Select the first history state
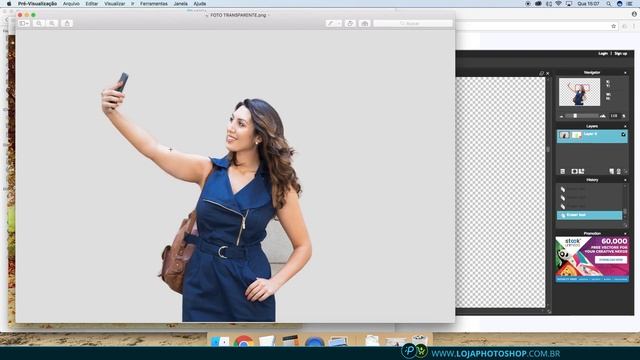The image size is (640, 360). tap(589, 189)
